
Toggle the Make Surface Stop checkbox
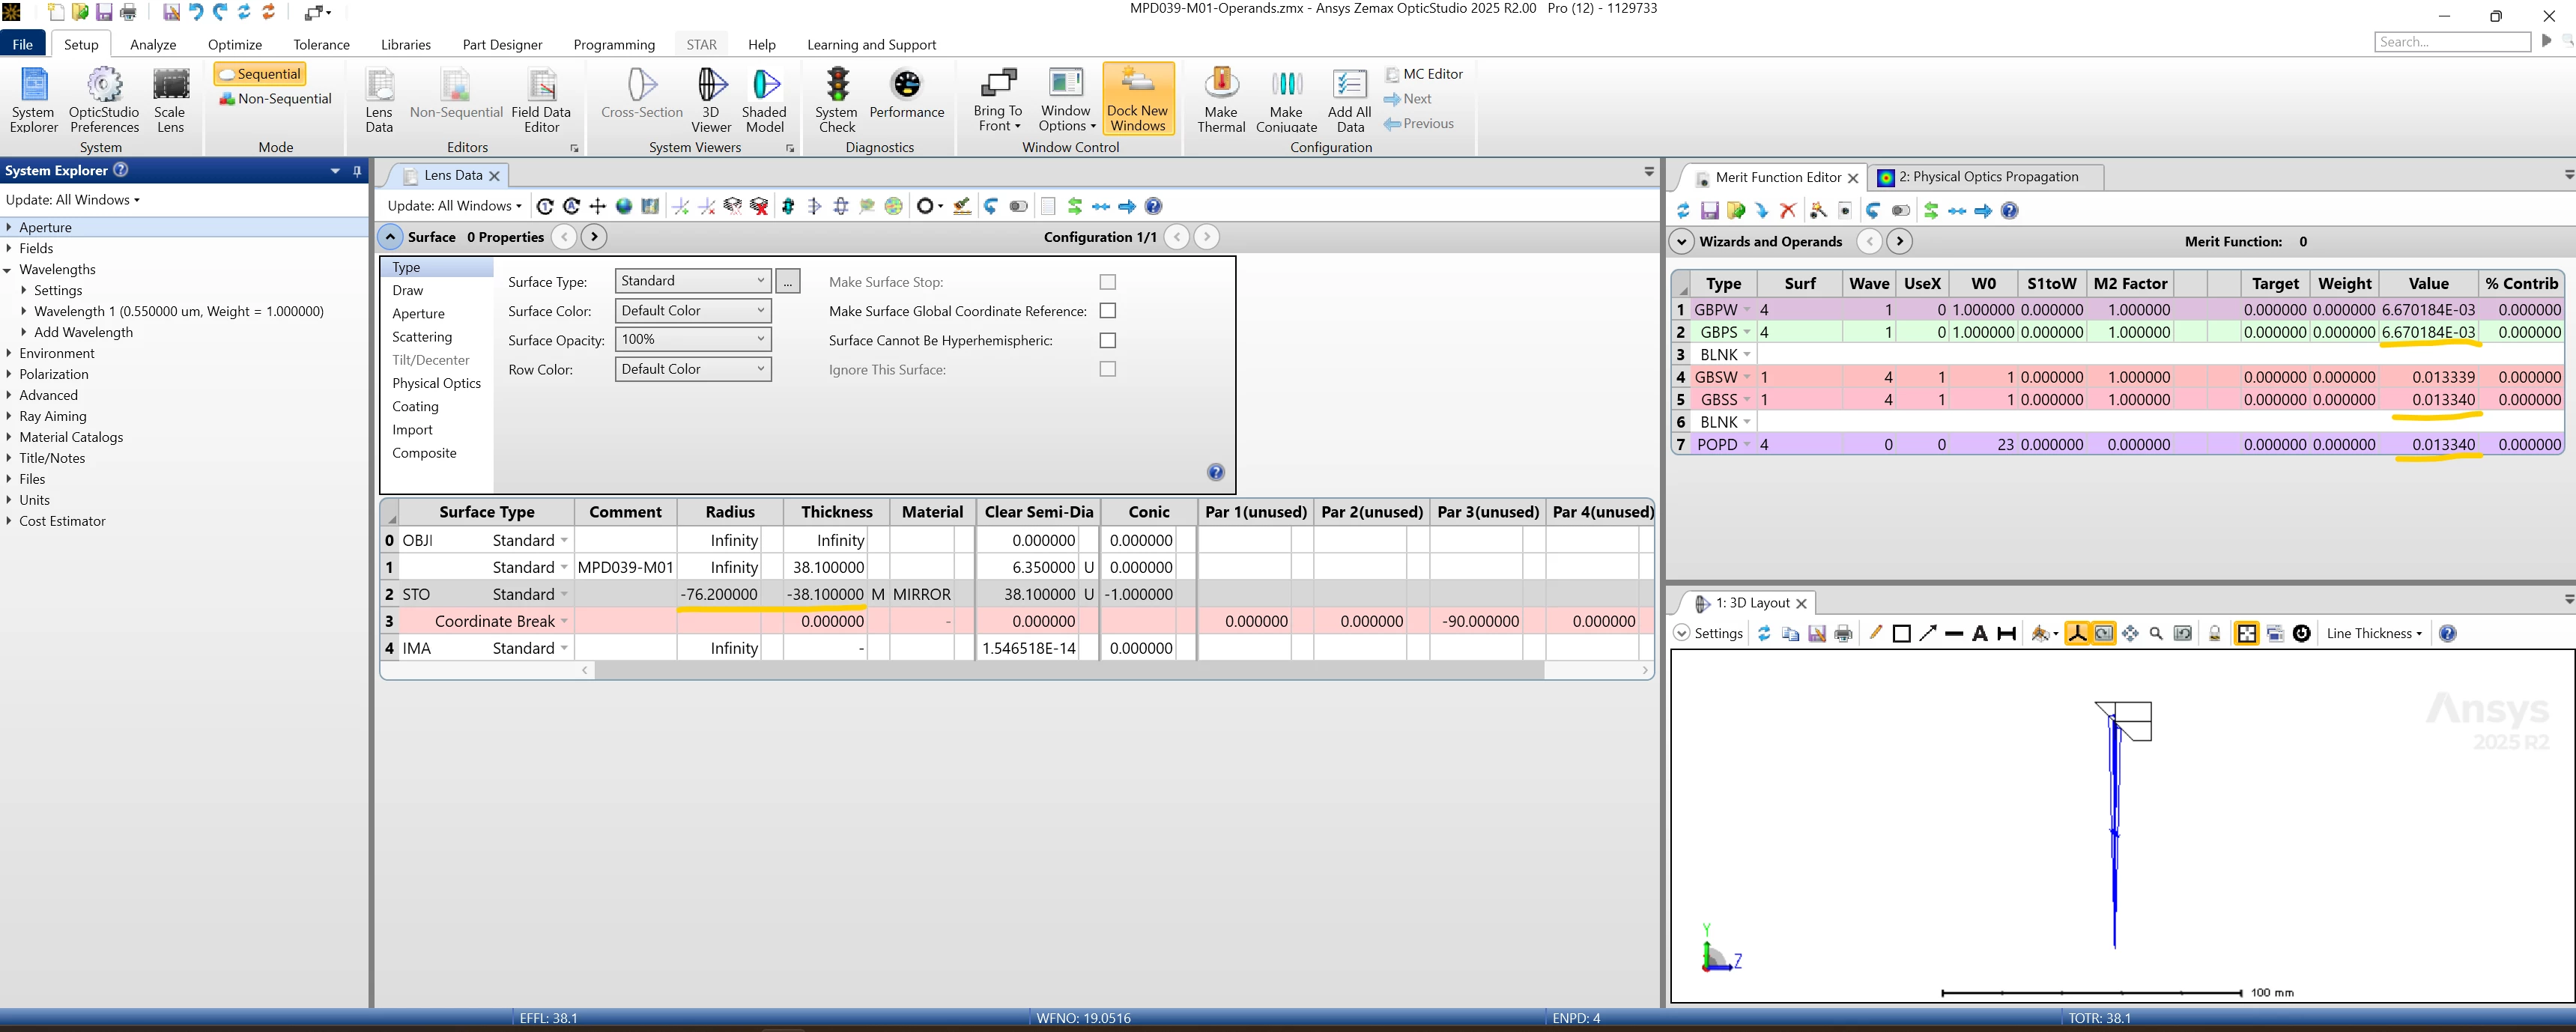(x=1107, y=282)
